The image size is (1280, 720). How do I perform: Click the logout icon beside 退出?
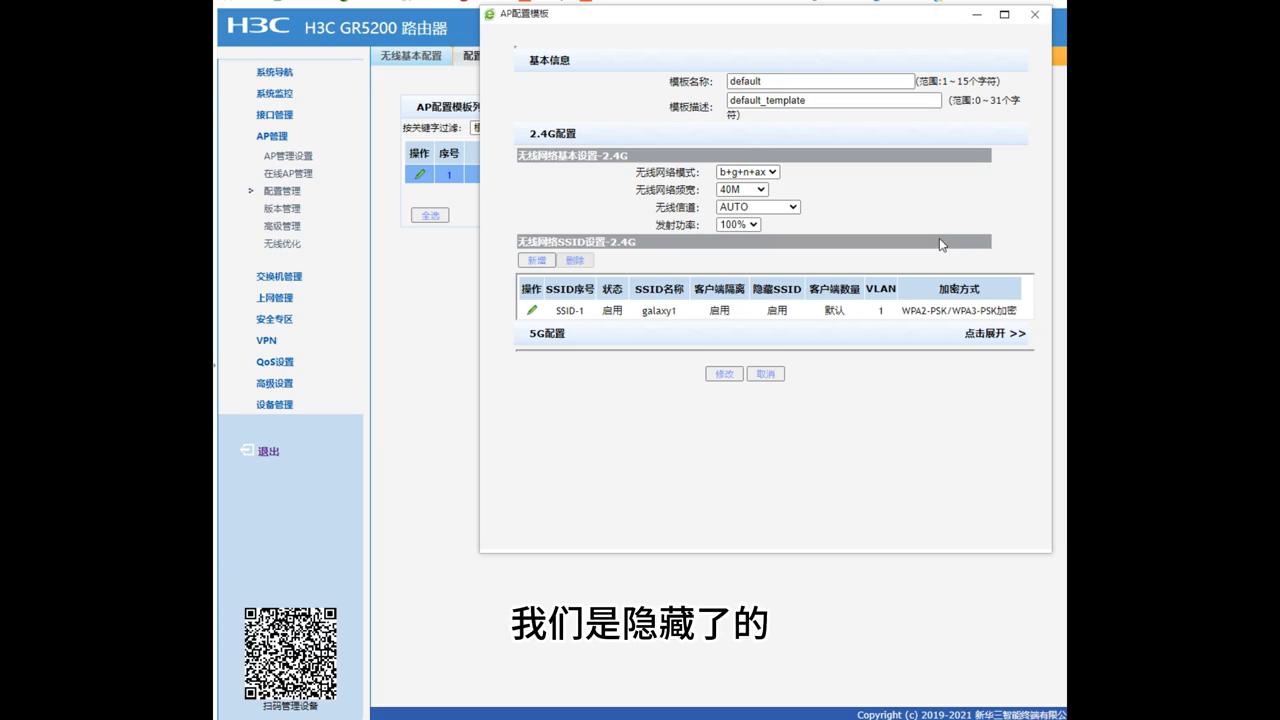click(x=245, y=450)
